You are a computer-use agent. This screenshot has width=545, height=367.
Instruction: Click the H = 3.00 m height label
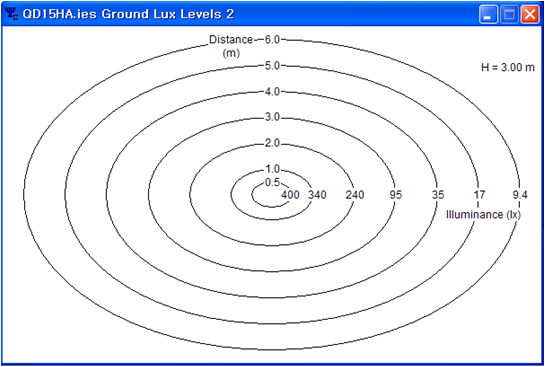pyautogui.click(x=508, y=67)
